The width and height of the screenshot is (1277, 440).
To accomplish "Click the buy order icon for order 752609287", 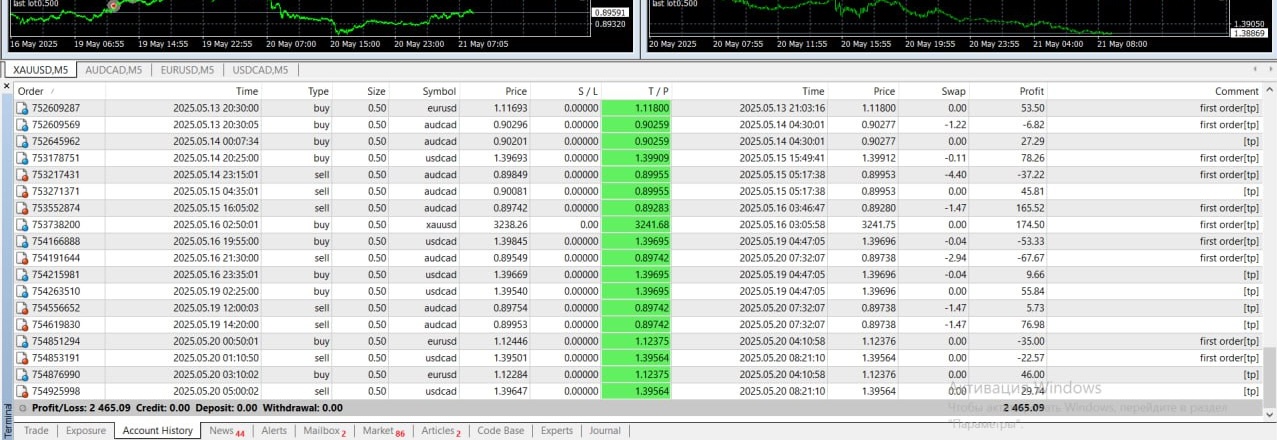I will [23, 108].
